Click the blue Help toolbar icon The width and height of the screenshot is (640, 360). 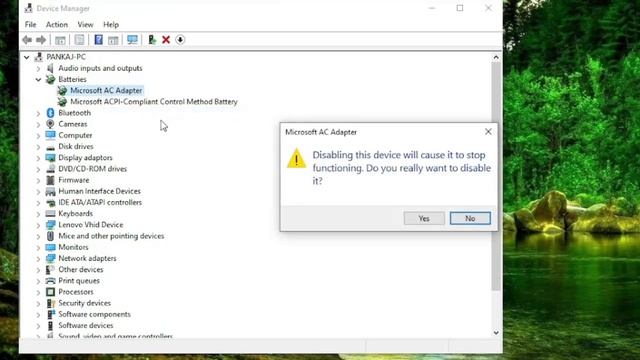click(x=98, y=40)
